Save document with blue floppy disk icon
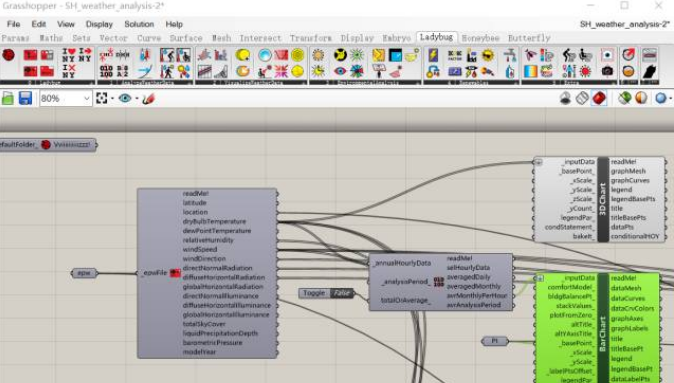The width and height of the screenshot is (674, 383). (25, 98)
